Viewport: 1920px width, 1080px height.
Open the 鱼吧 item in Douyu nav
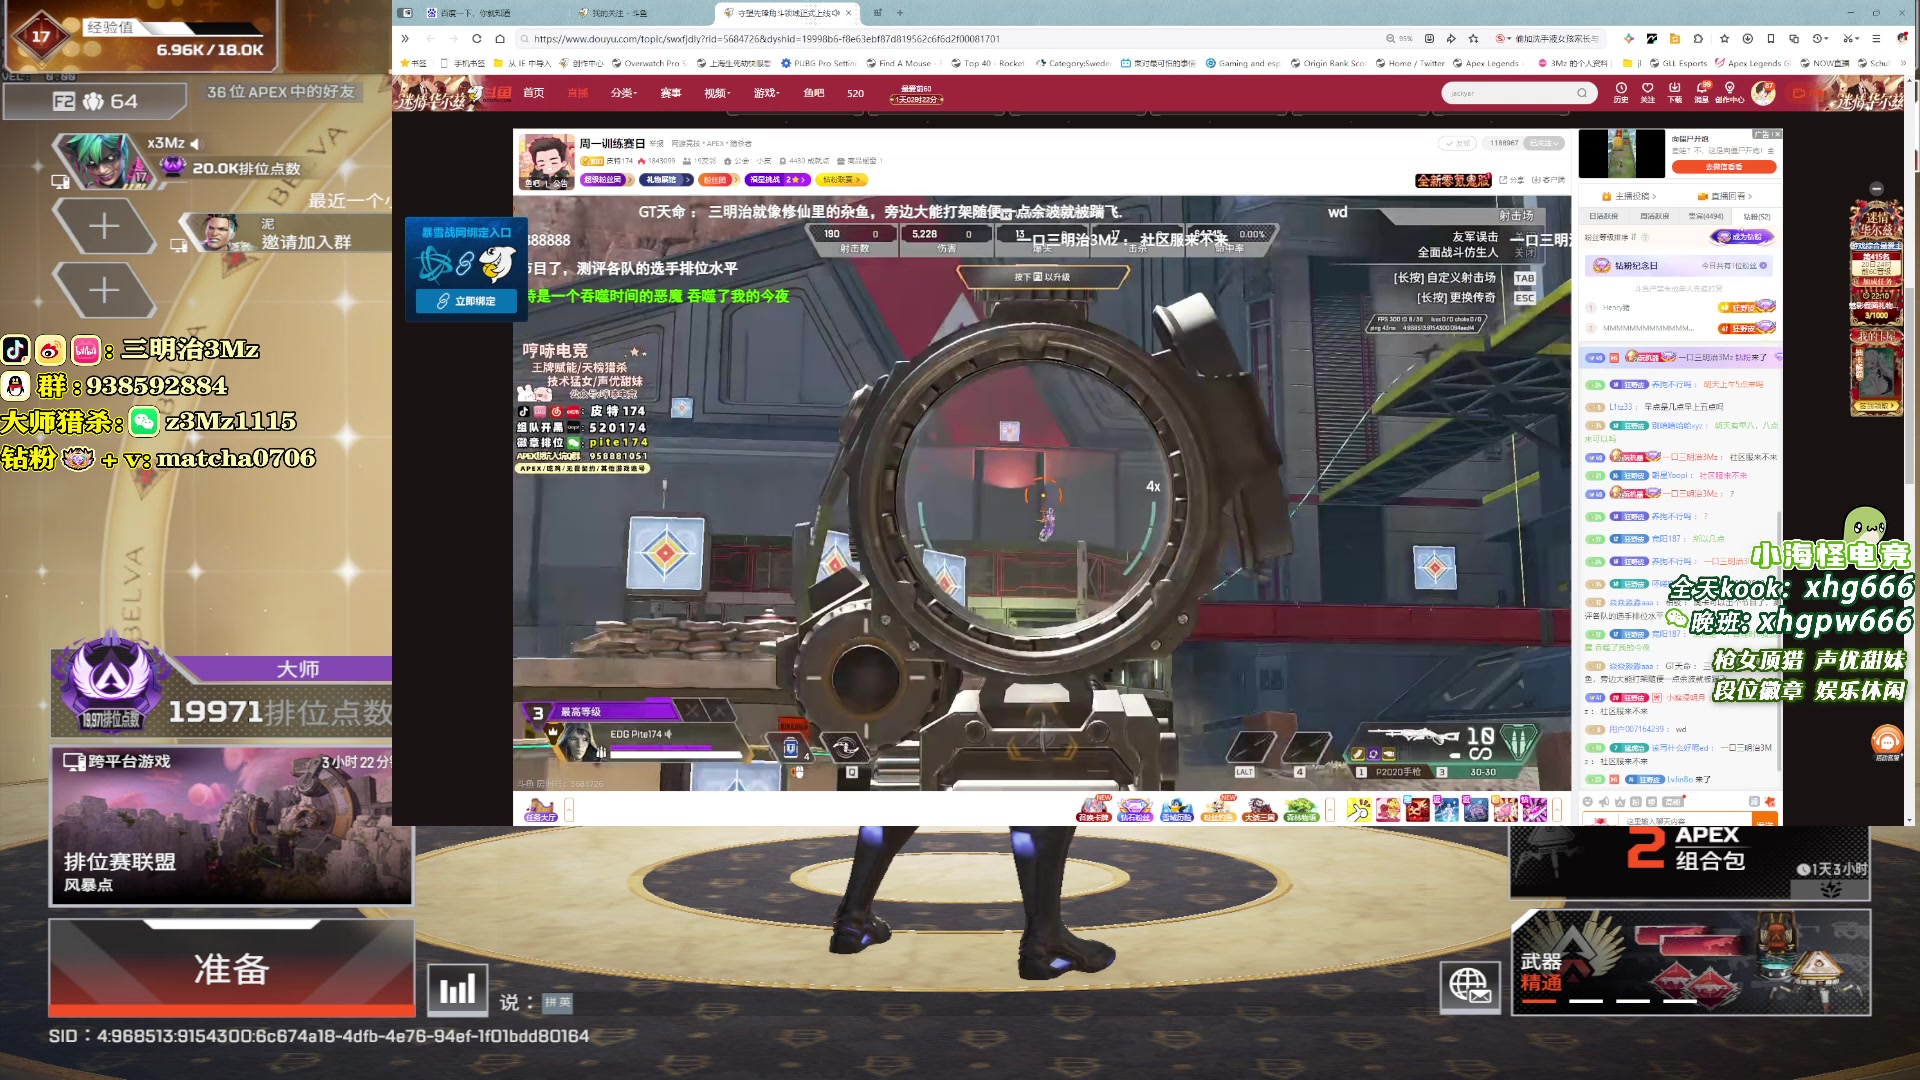point(814,93)
